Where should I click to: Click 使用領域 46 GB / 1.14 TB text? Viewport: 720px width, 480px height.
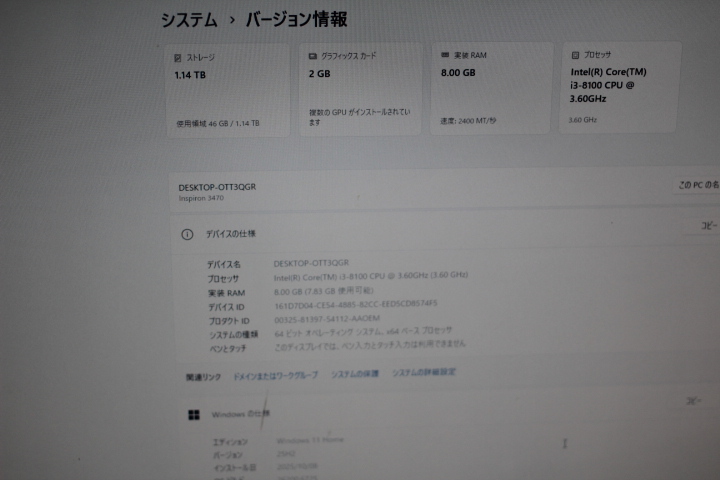[x=218, y=124]
